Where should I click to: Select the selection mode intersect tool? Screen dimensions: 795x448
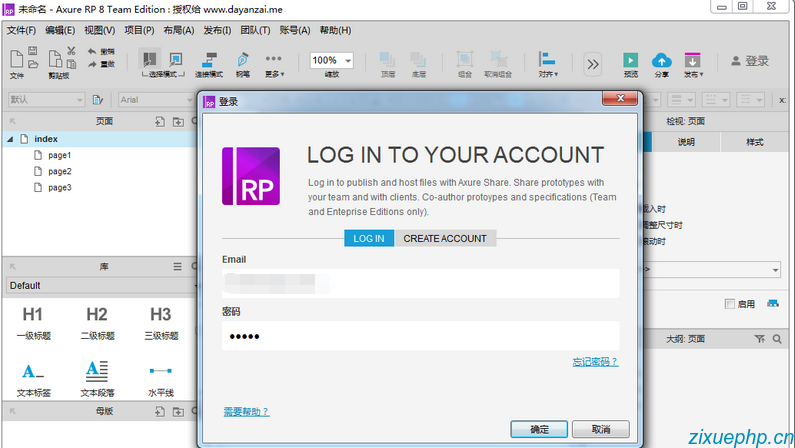(x=150, y=59)
